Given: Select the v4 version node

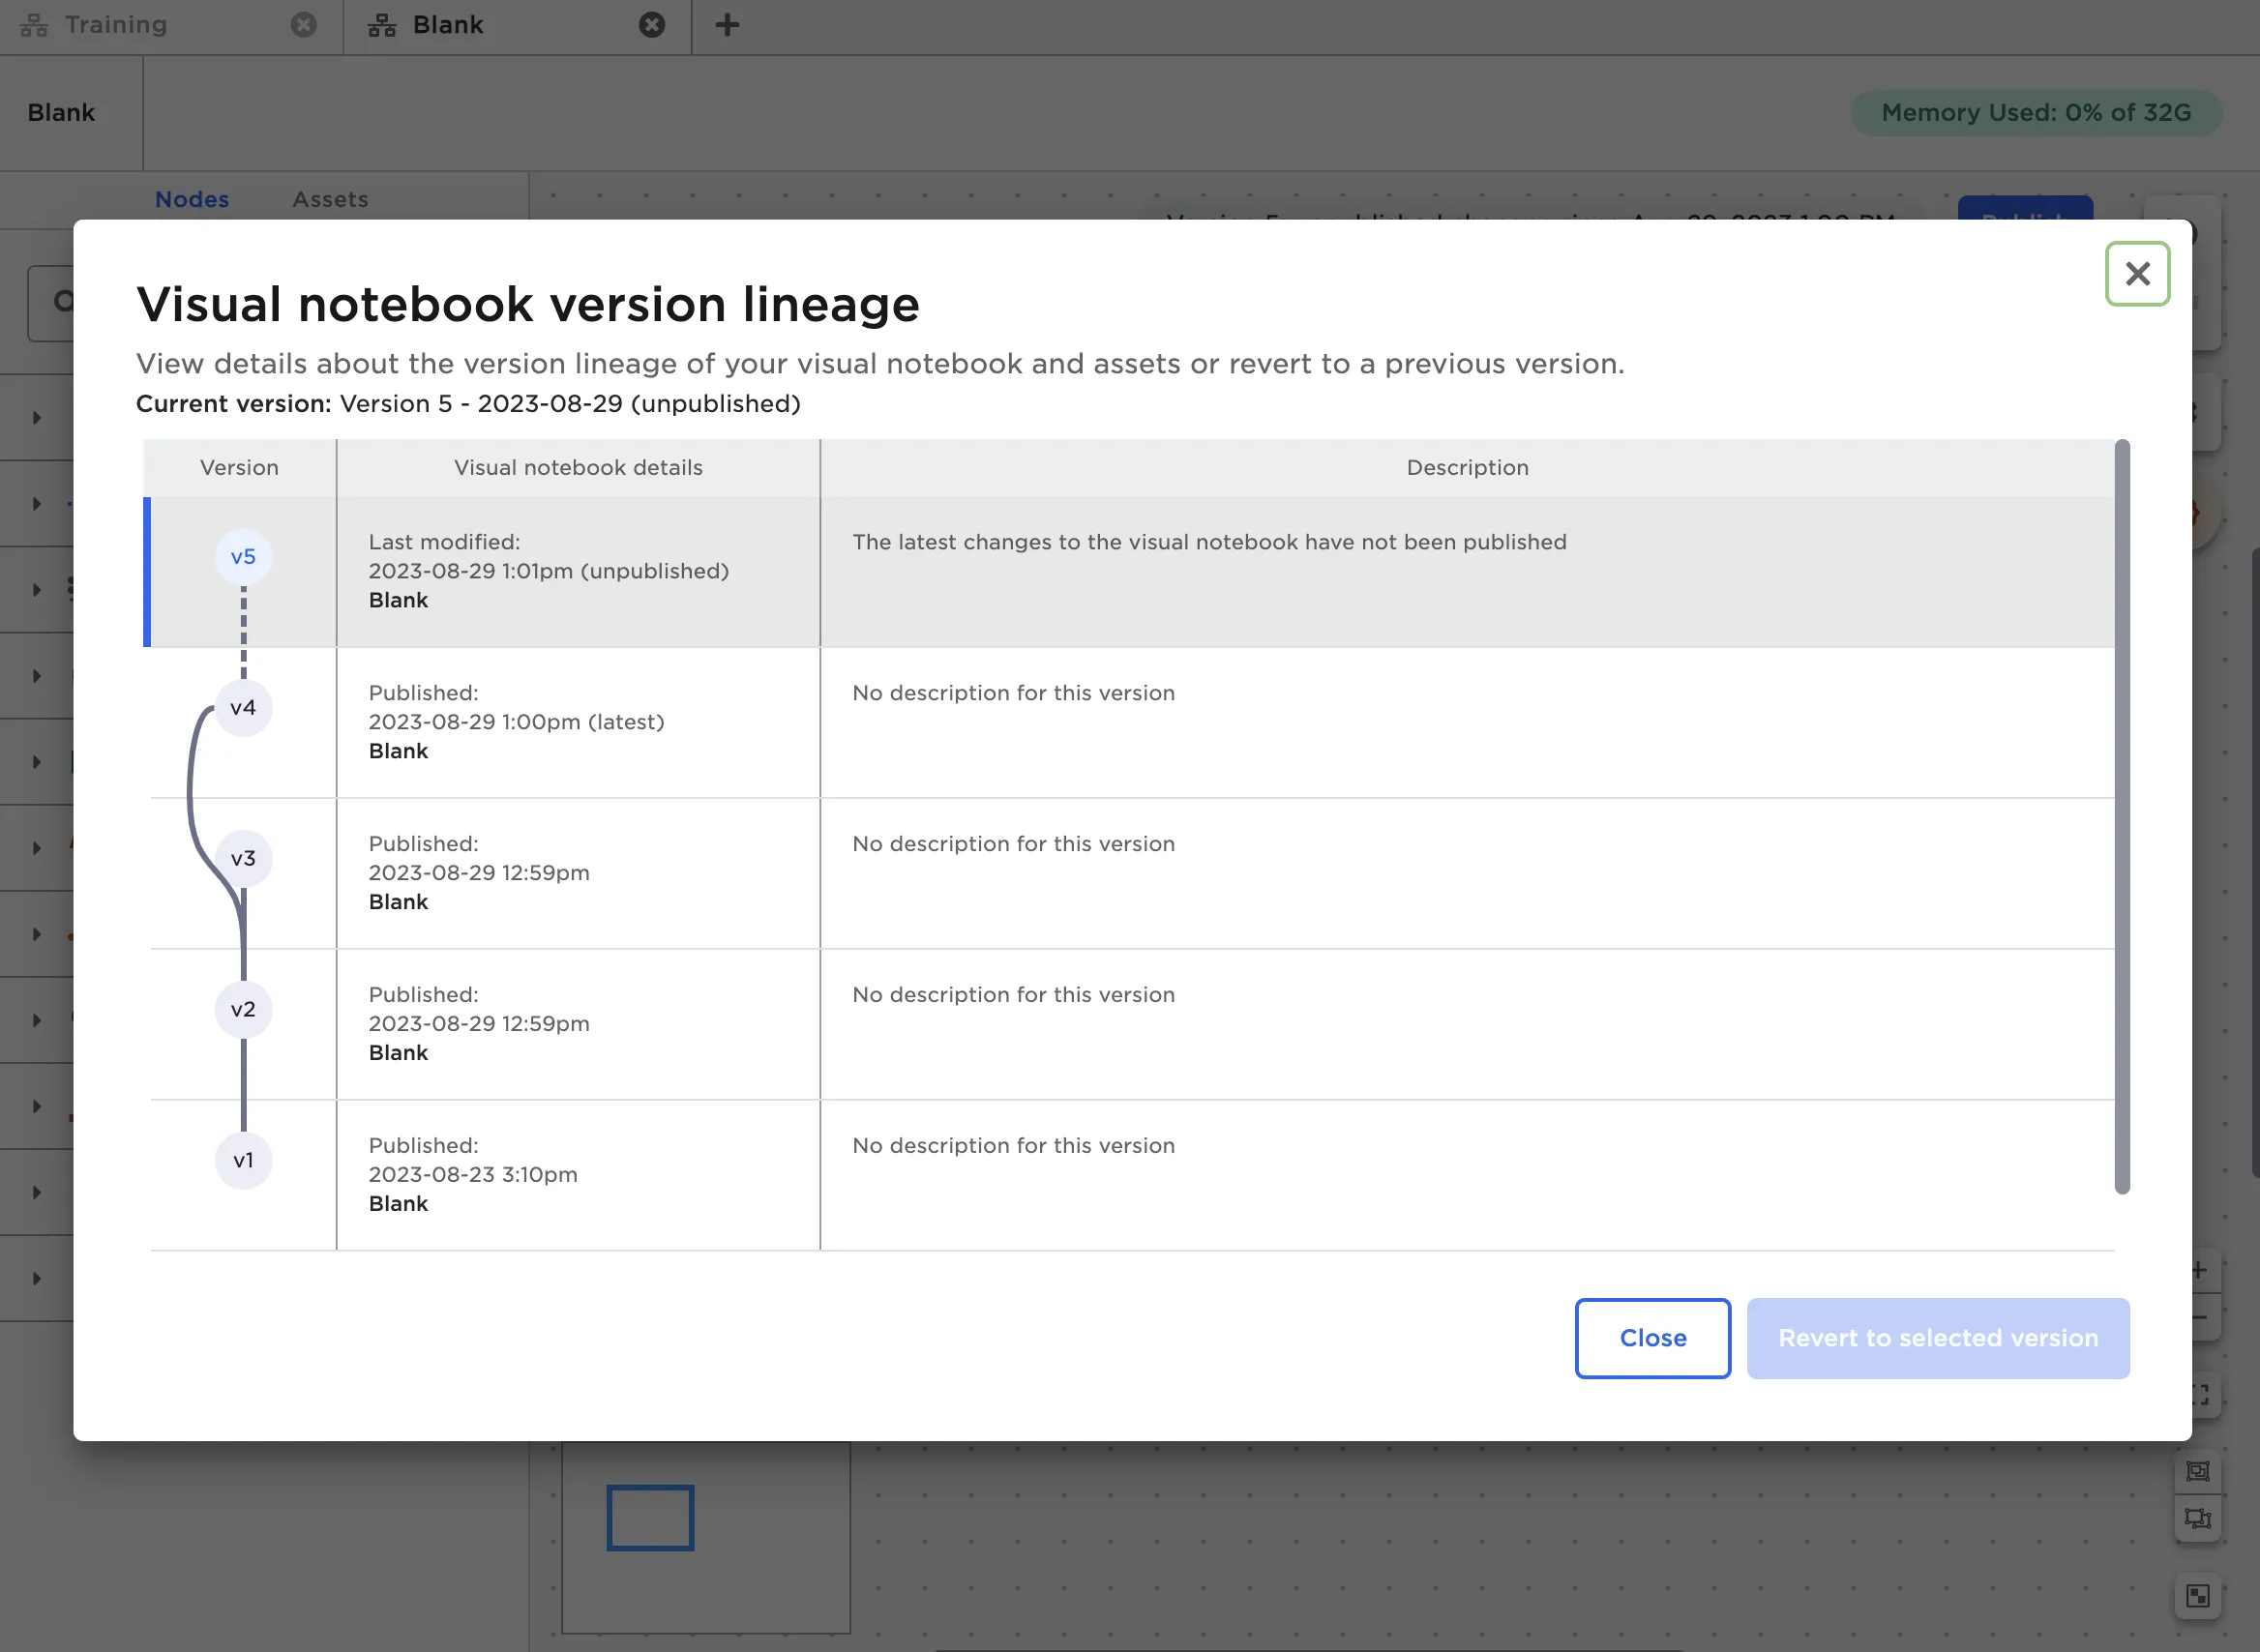Looking at the screenshot, I should click(x=243, y=708).
